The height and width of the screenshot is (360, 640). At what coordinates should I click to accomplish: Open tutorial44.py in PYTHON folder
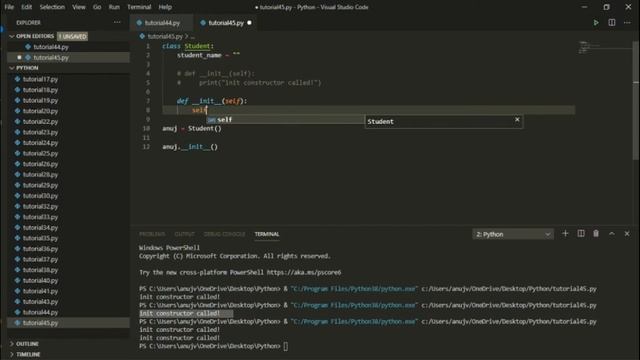click(x=40, y=312)
